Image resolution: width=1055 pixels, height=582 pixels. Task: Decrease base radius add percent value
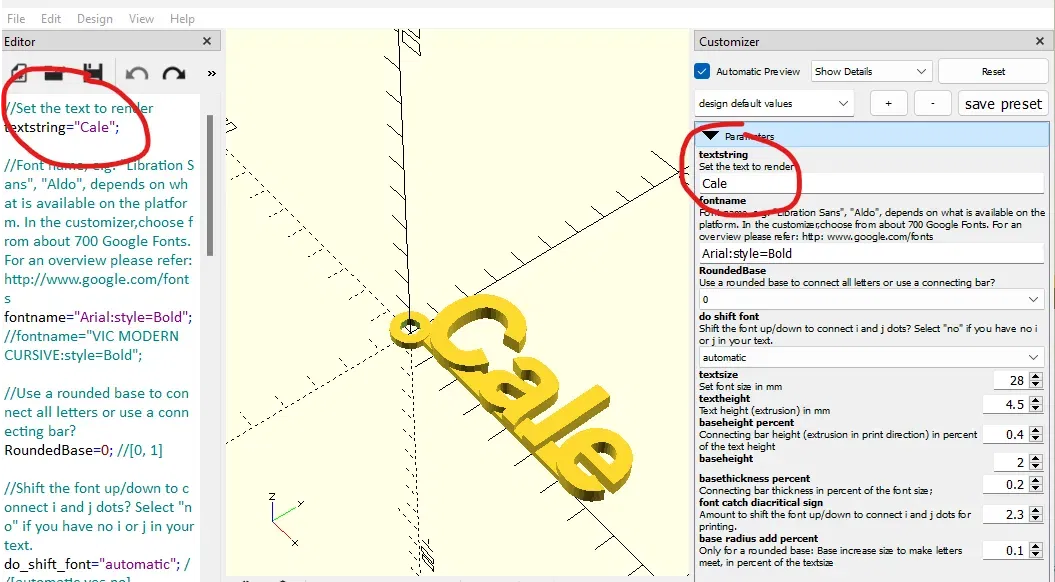point(1036,555)
